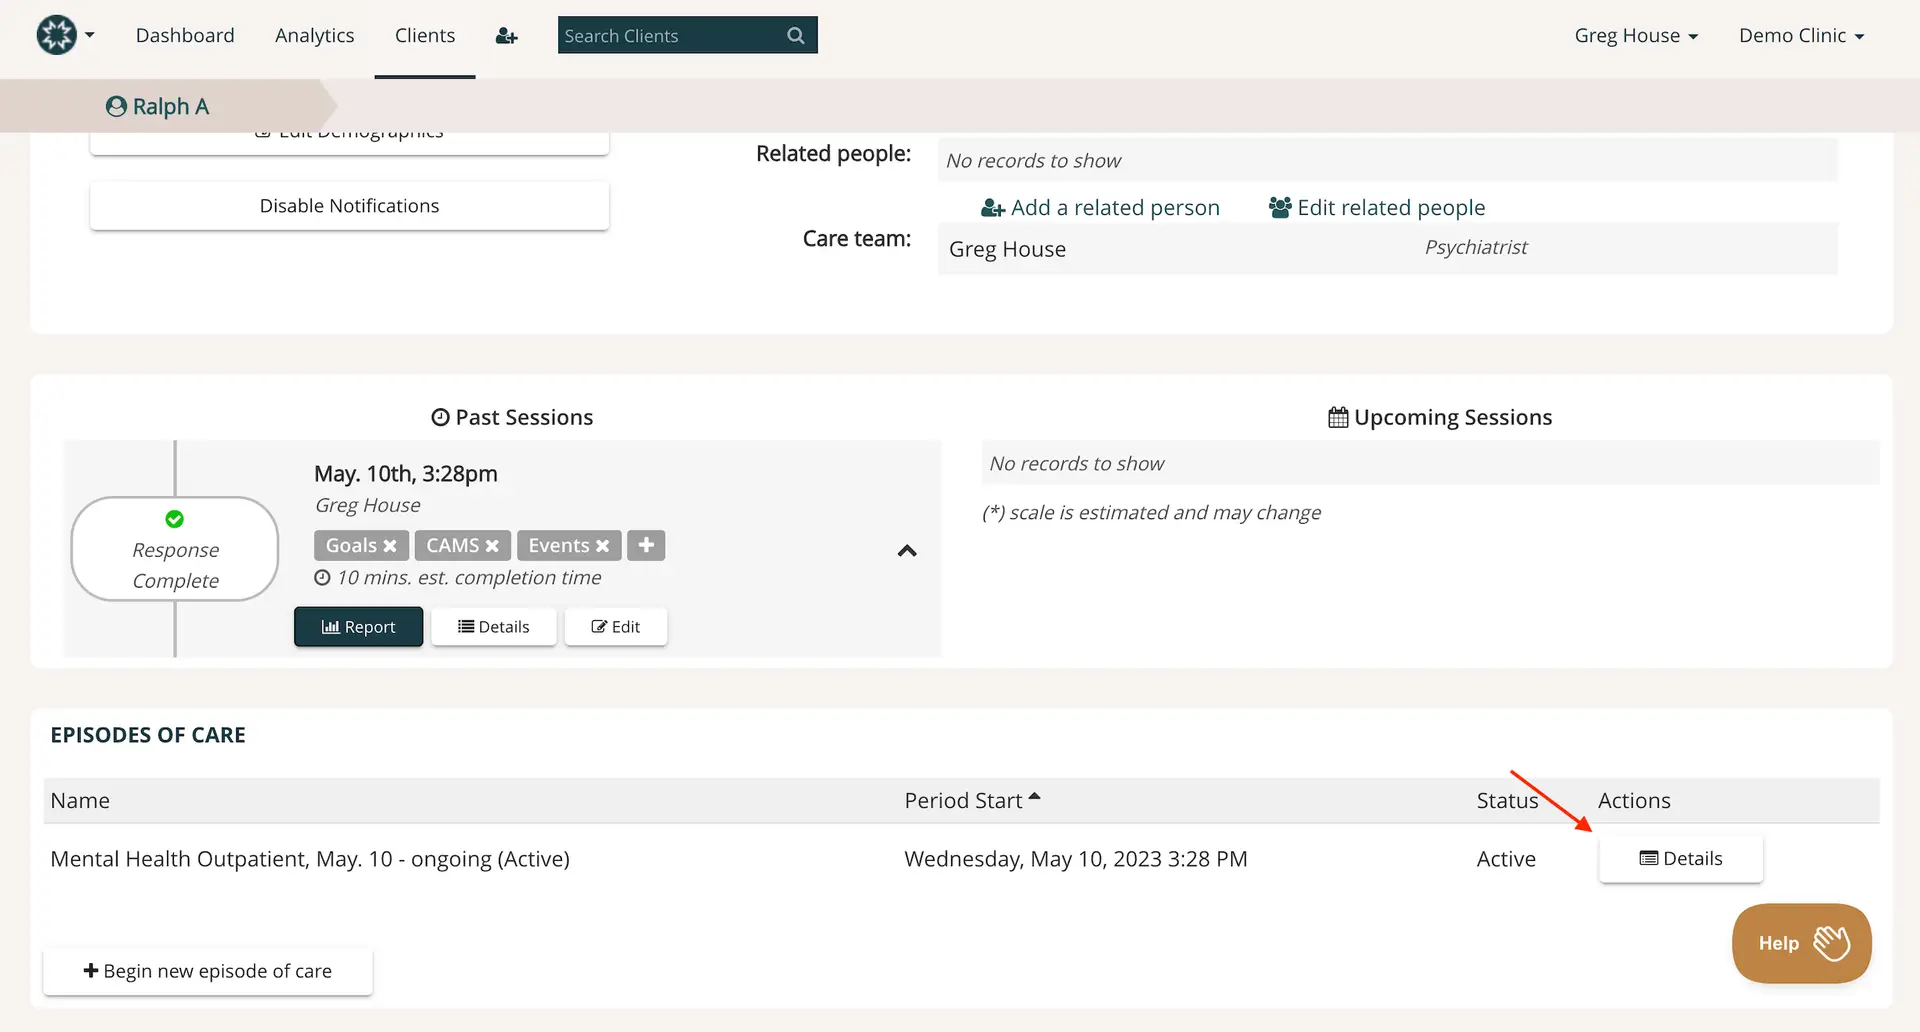1920x1032 pixels.
Task: Click the Add a related person icon
Action: [991, 208]
